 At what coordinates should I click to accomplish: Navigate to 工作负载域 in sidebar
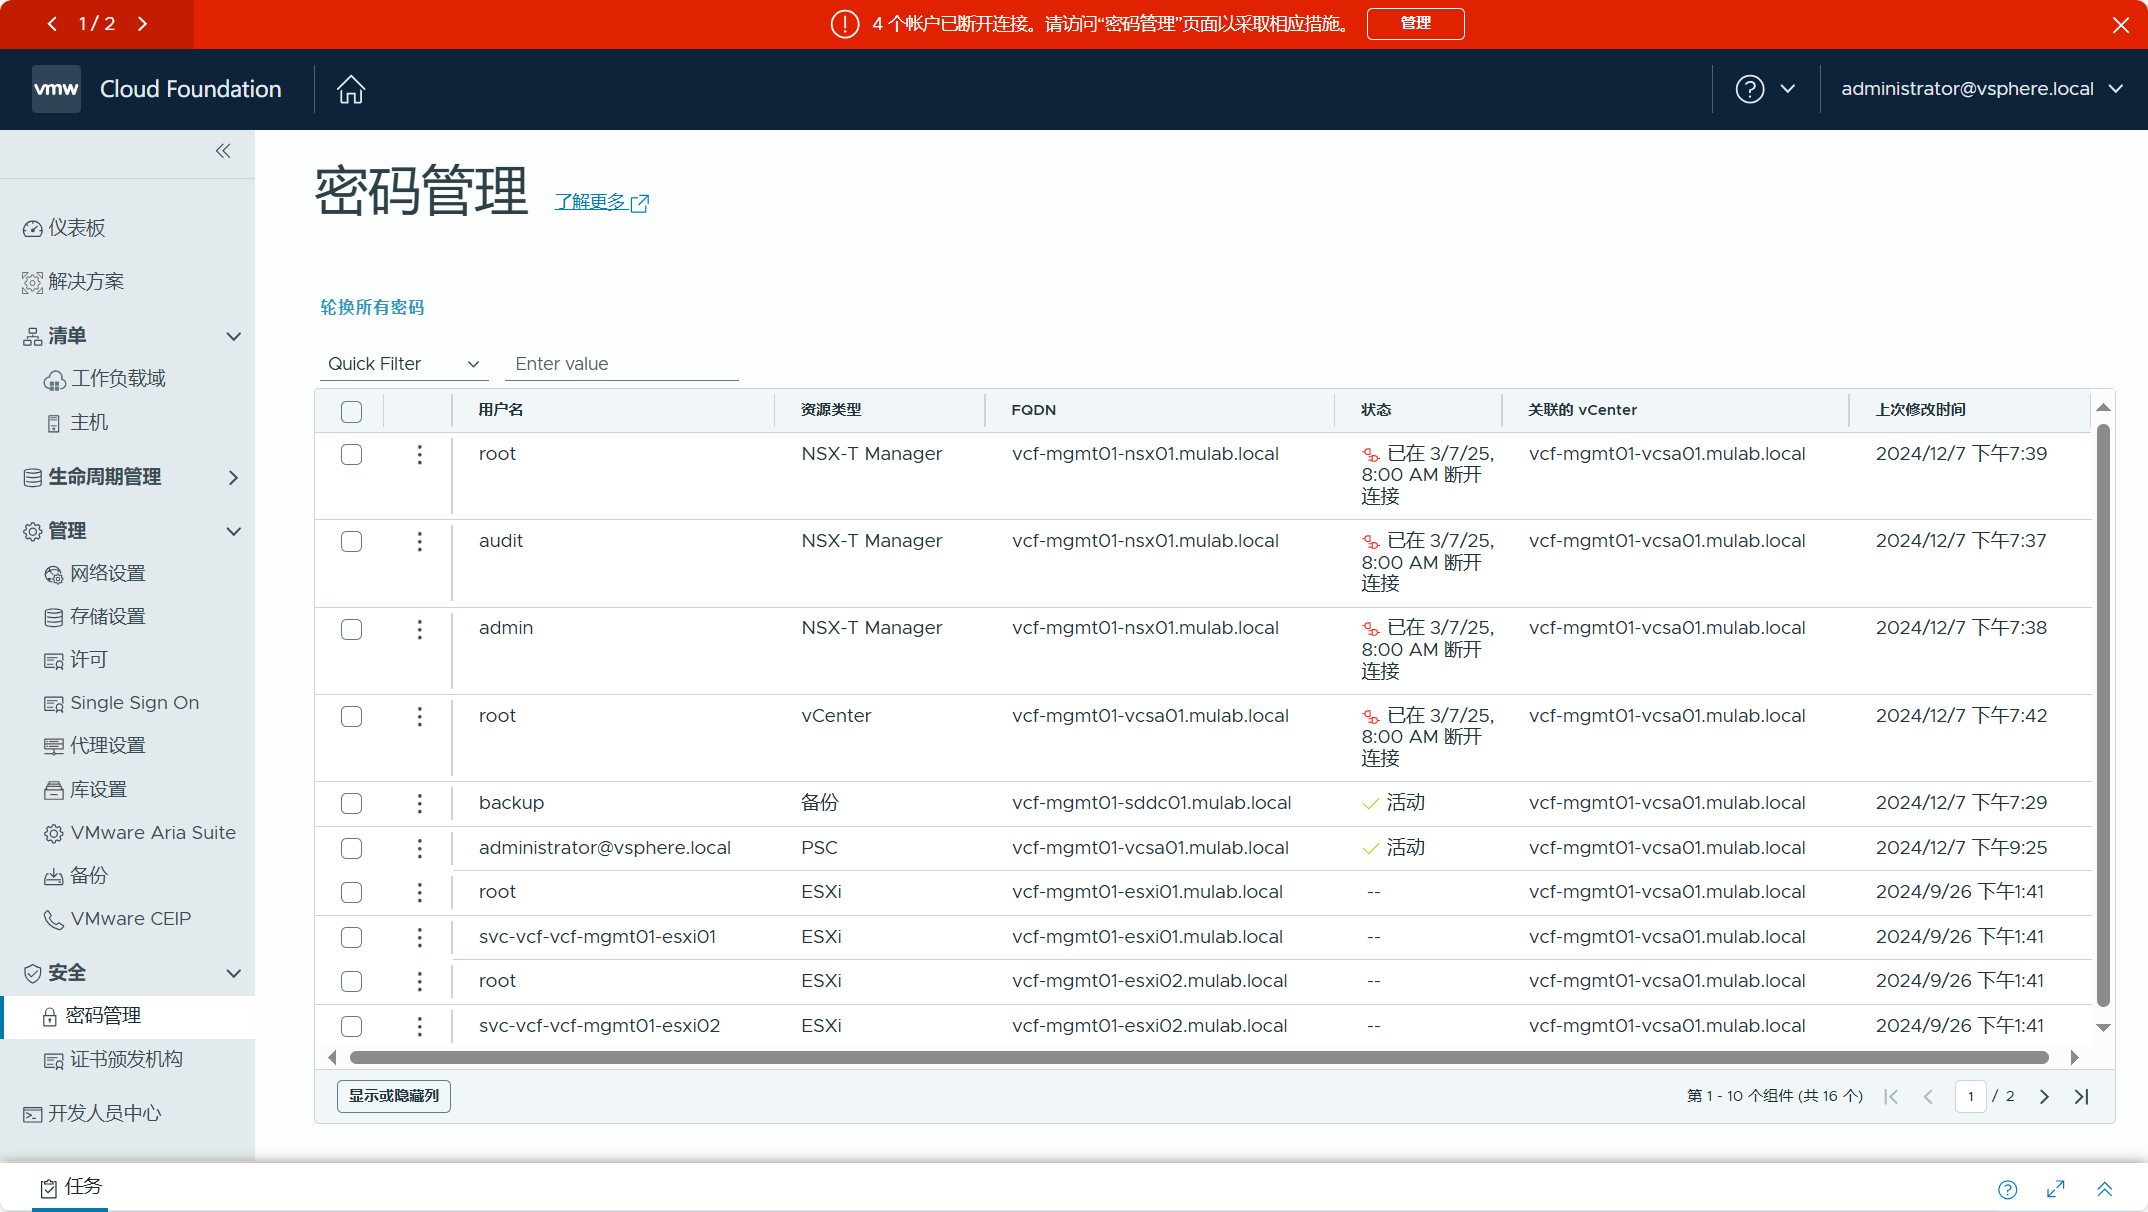[x=118, y=379]
